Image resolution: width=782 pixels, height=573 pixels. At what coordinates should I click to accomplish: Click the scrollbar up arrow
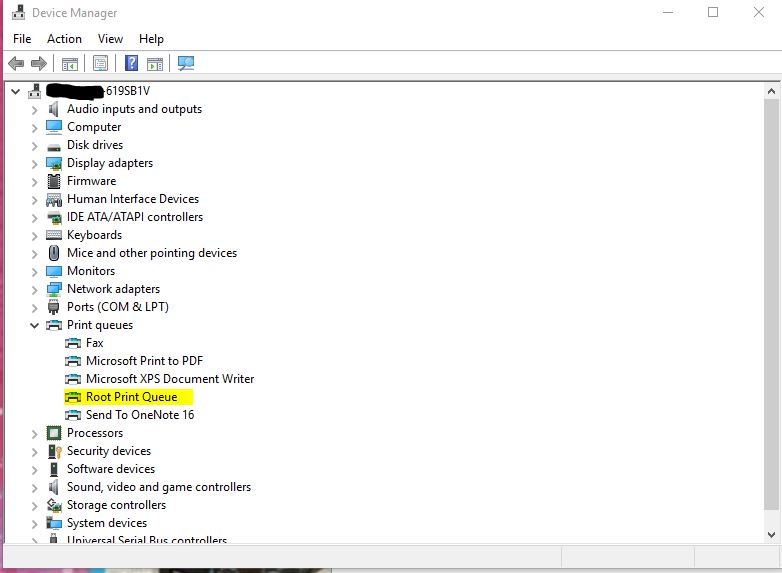(771, 91)
